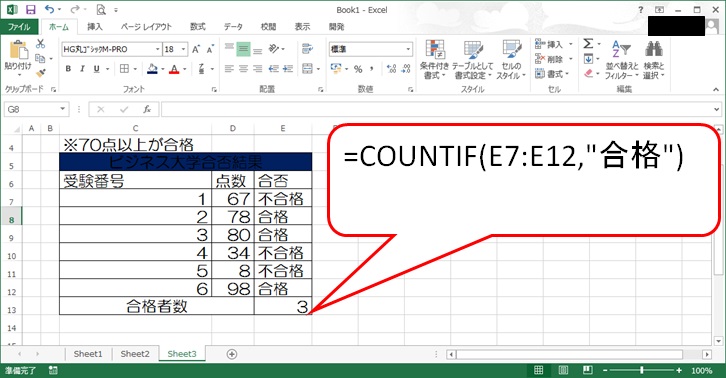This screenshot has width=726, height=378.
Task: Expand the Name Box dropdown
Action: 63,109
